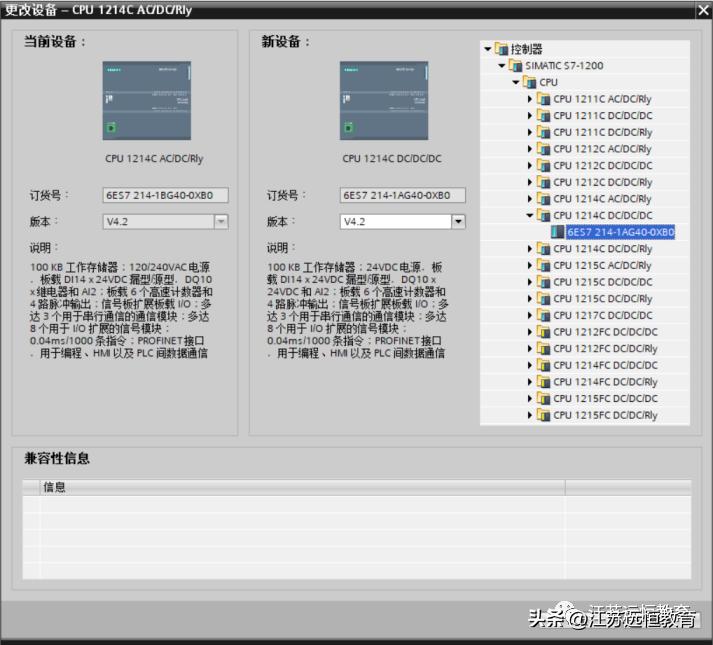
Task: Click the 当前设备 heading
Action: 55,42
